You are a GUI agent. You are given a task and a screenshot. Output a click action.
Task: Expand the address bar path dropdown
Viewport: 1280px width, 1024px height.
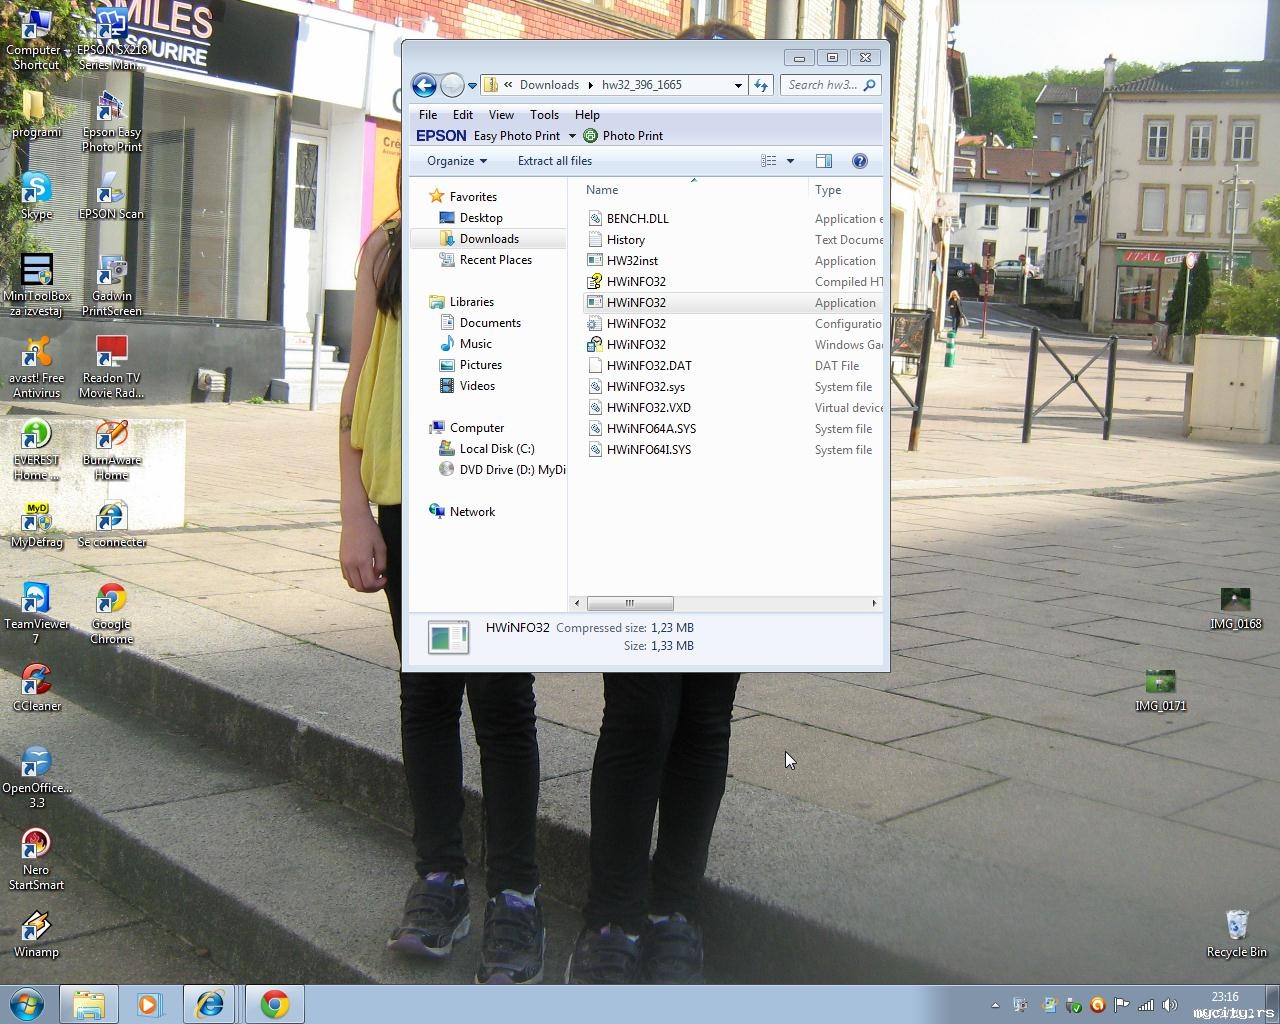pyautogui.click(x=738, y=85)
